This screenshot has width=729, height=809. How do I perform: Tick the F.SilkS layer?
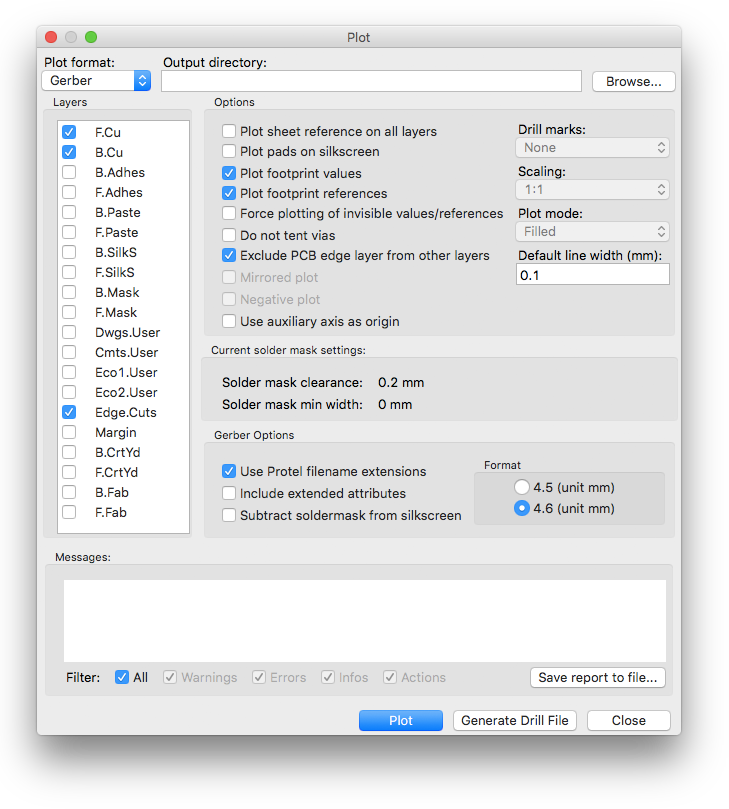(69, 272)
